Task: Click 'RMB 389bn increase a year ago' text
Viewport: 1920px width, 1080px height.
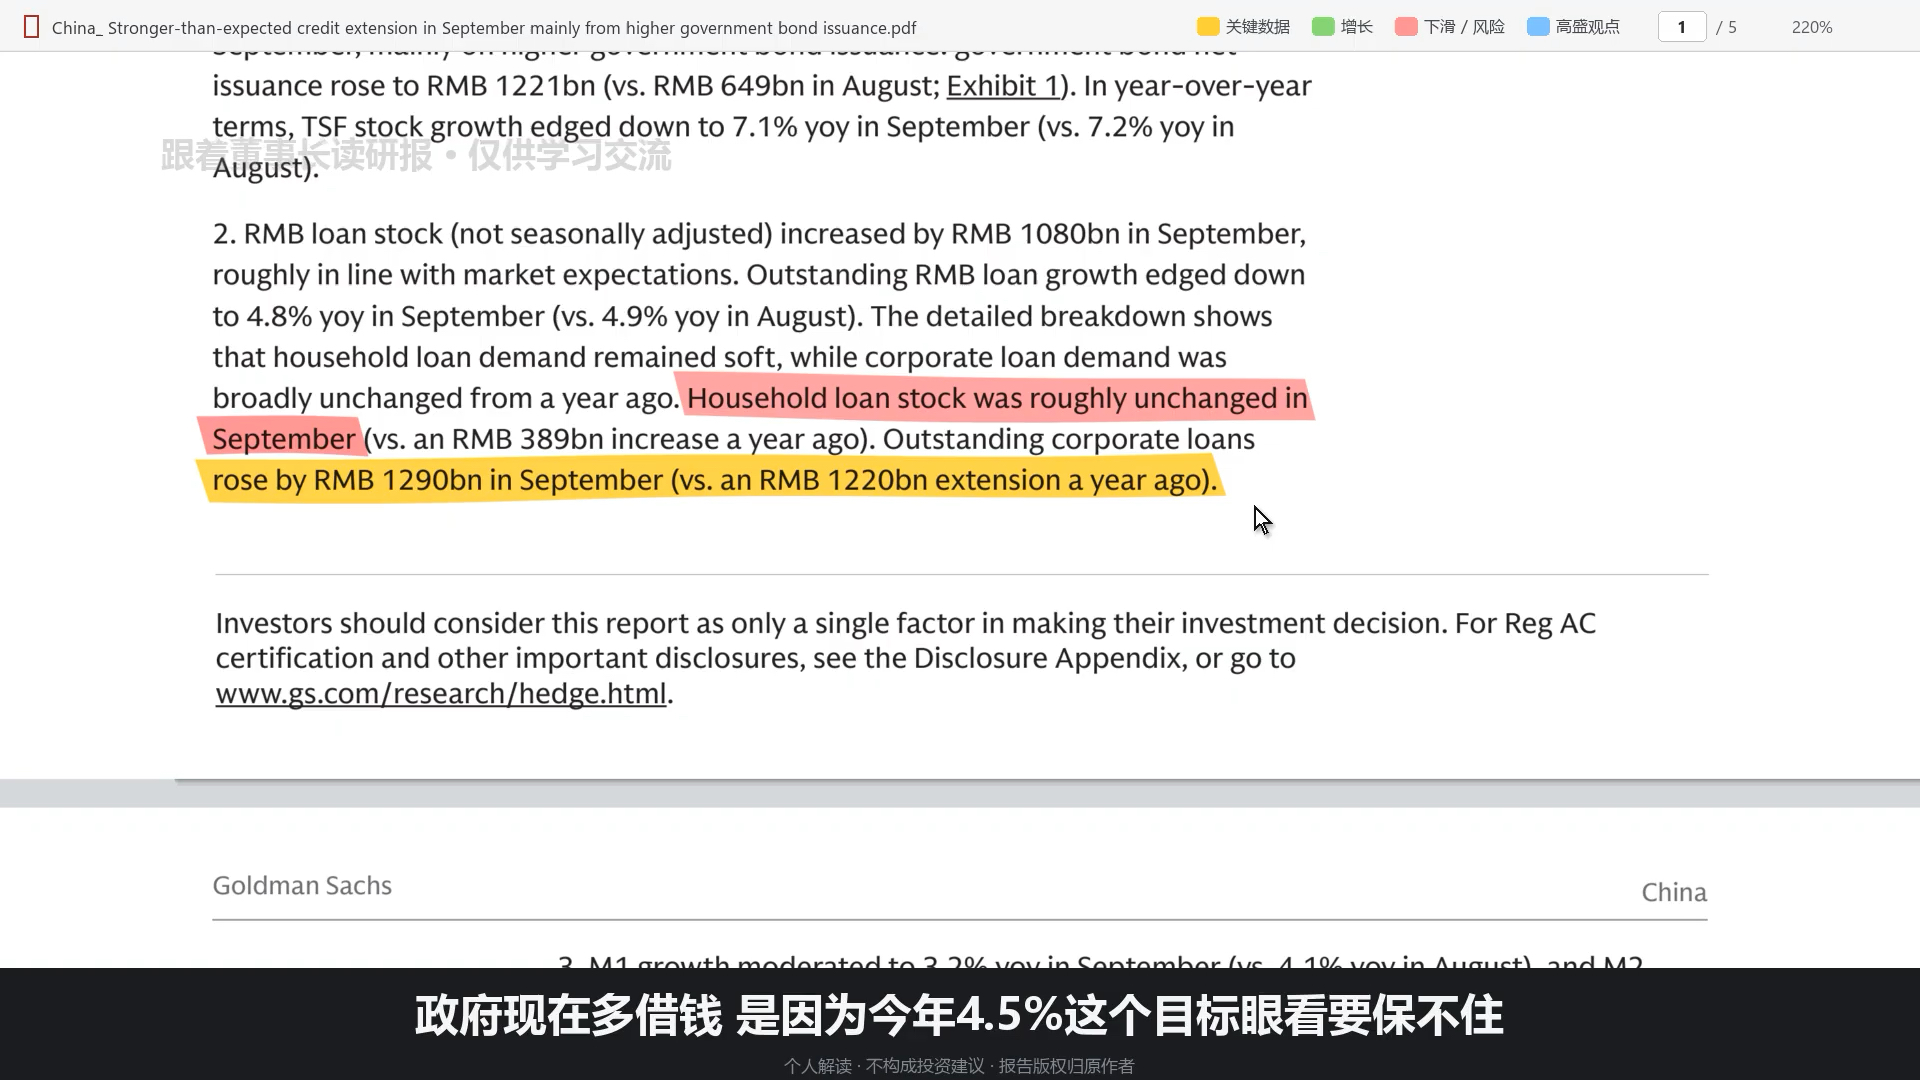Action: 655,439
